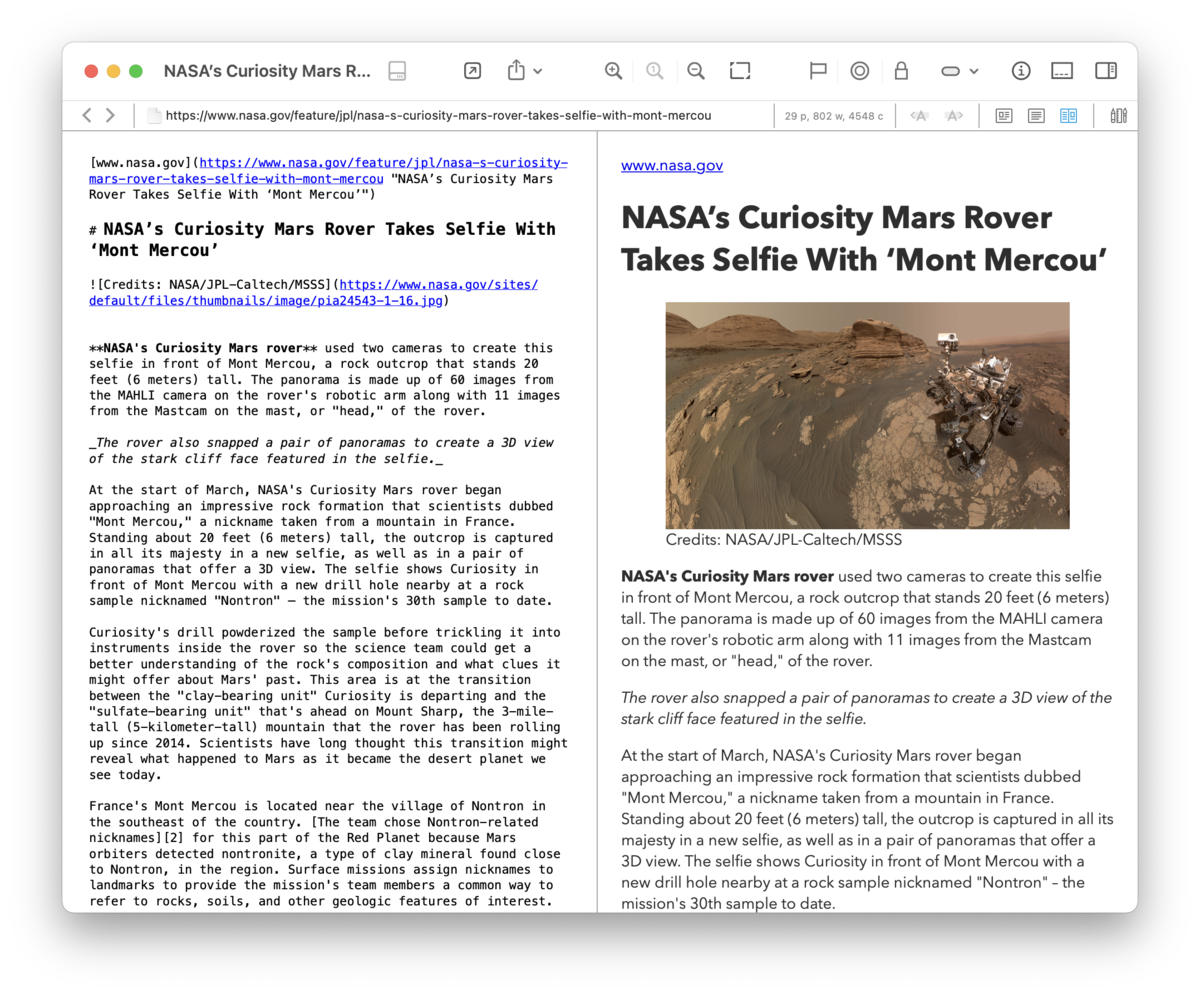Reset zoom to actual size

[654, 71]
